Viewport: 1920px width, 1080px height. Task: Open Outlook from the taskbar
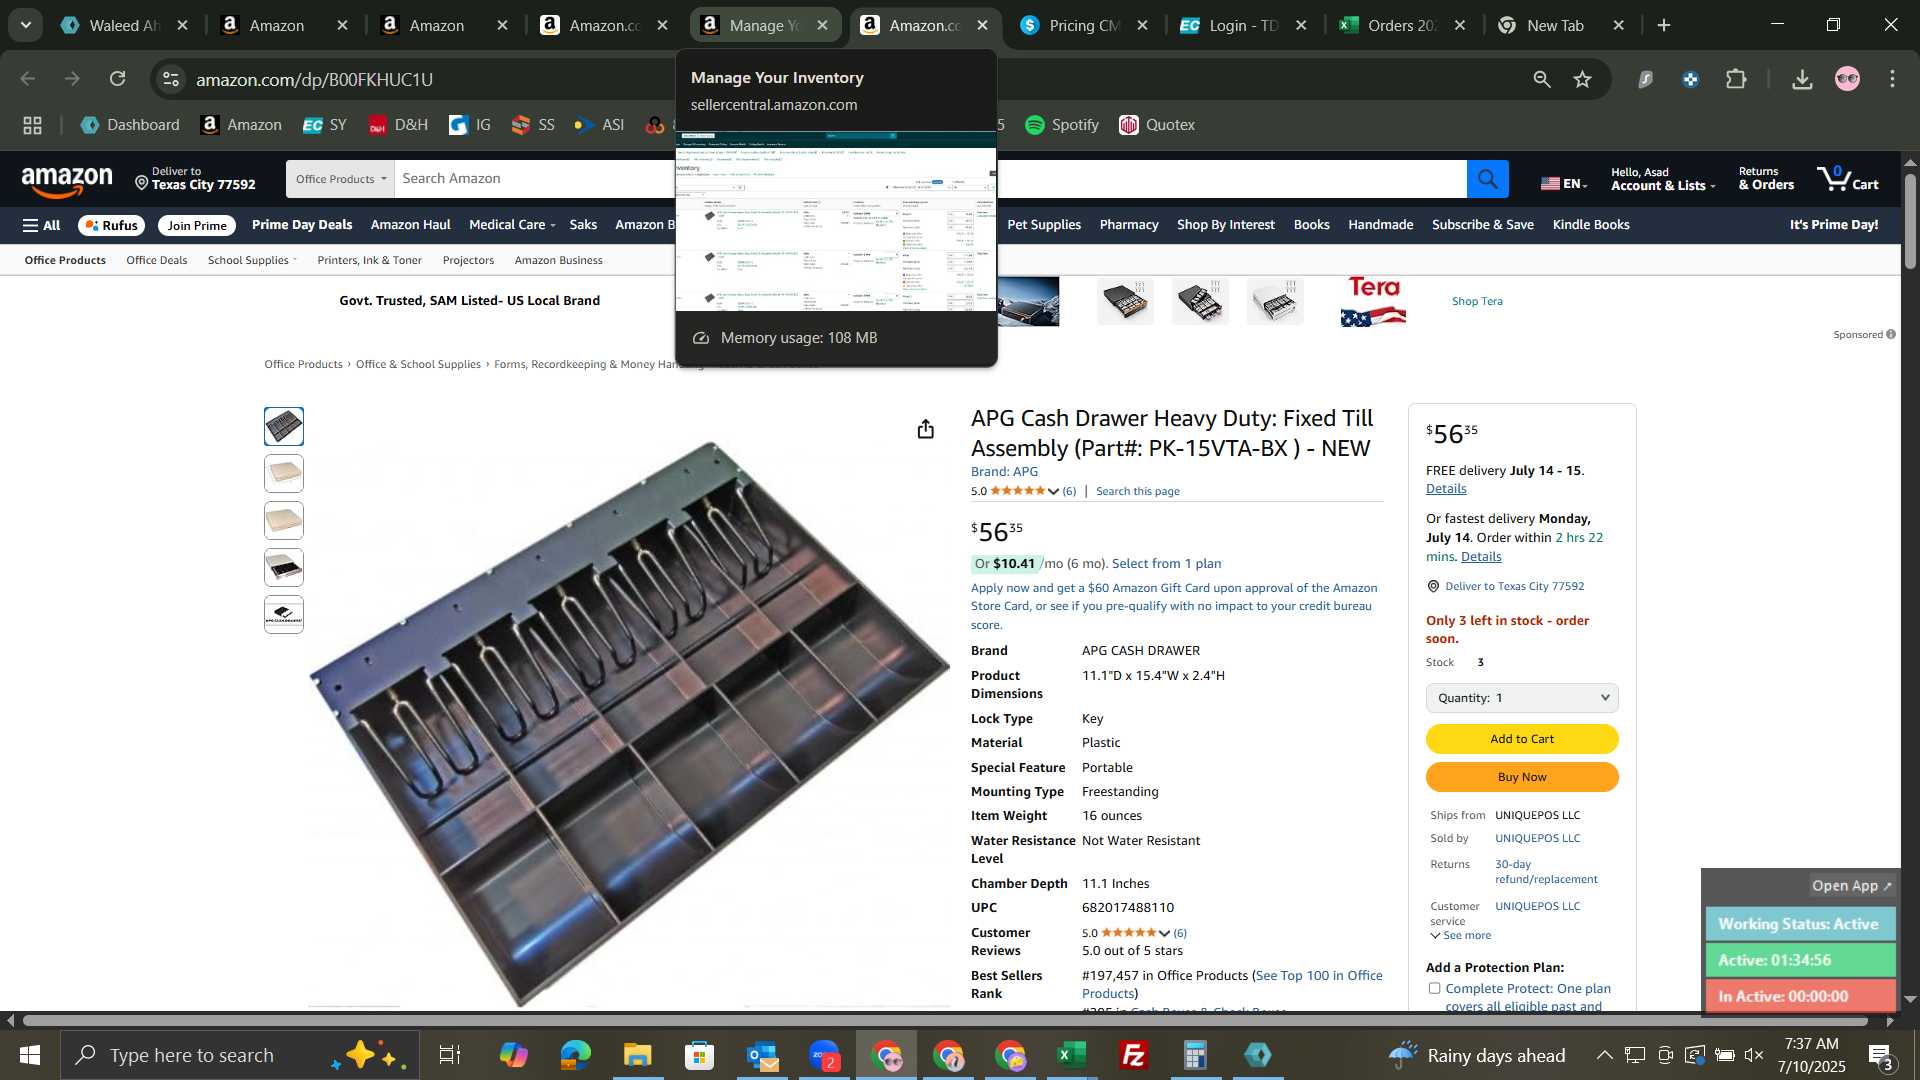761,1055
